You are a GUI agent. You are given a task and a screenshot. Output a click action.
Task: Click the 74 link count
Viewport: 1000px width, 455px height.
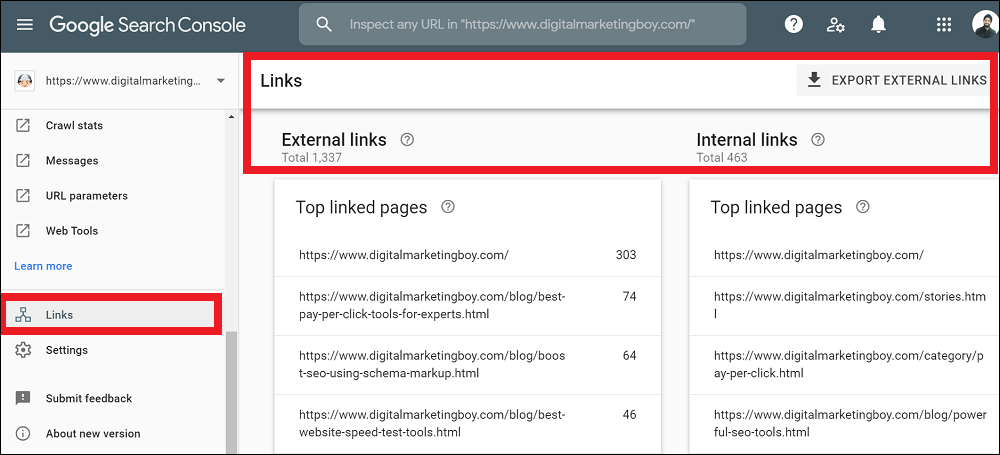[x=629, y=297]
